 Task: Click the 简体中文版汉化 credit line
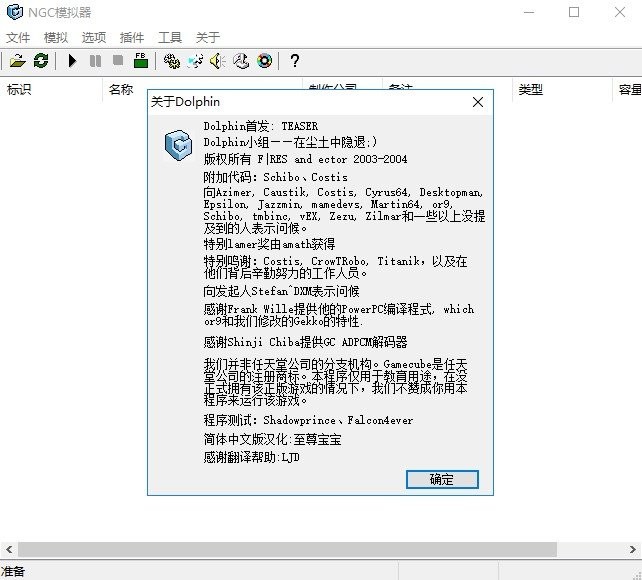coord(272,440)
